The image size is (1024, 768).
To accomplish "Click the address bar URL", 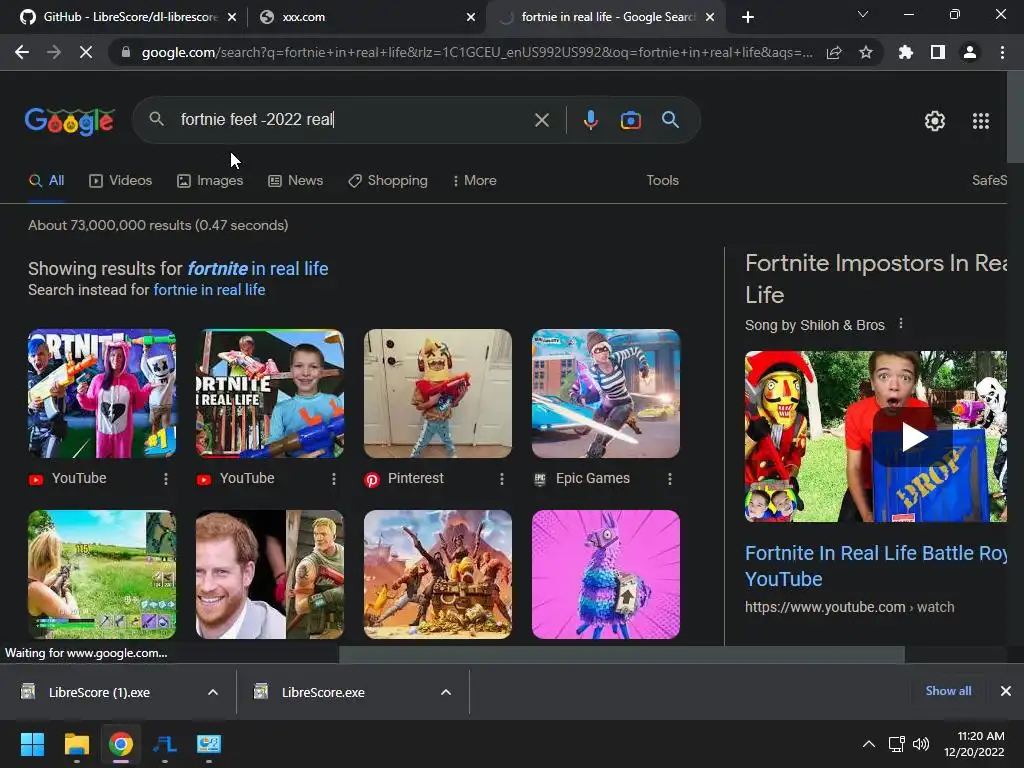I will point(477,52).
